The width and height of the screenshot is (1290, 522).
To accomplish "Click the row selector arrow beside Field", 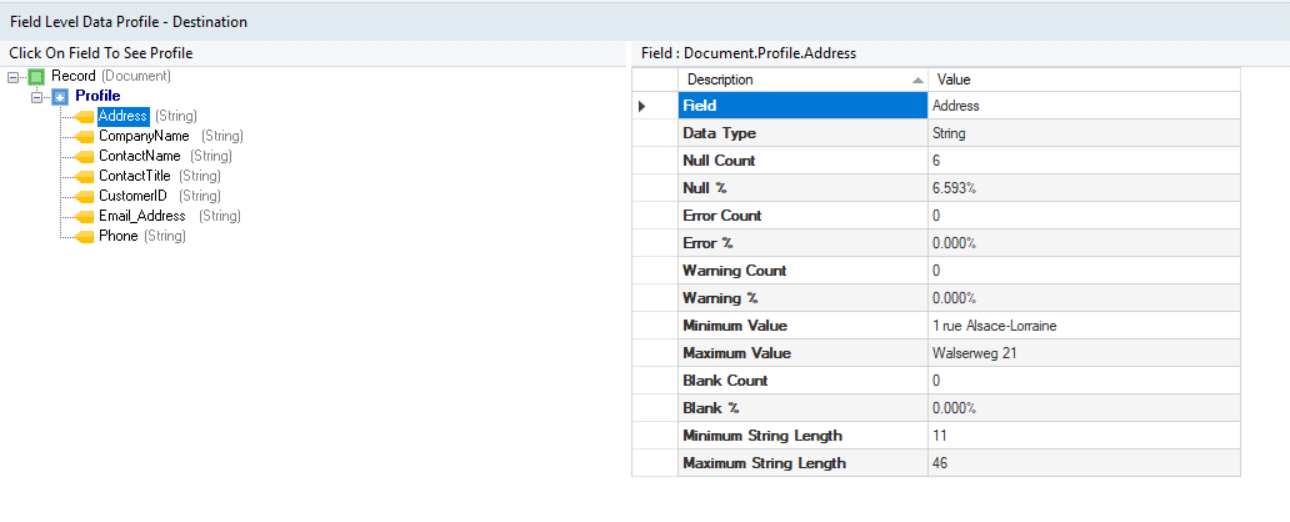I will click(642, 106).
